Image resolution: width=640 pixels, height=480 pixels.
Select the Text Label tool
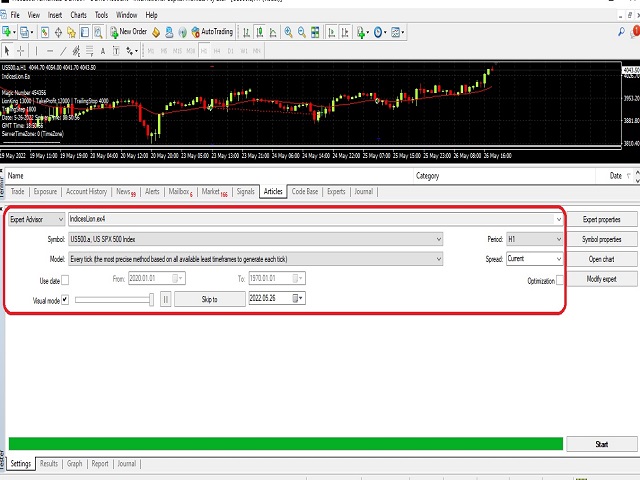(x=116, y=51)
